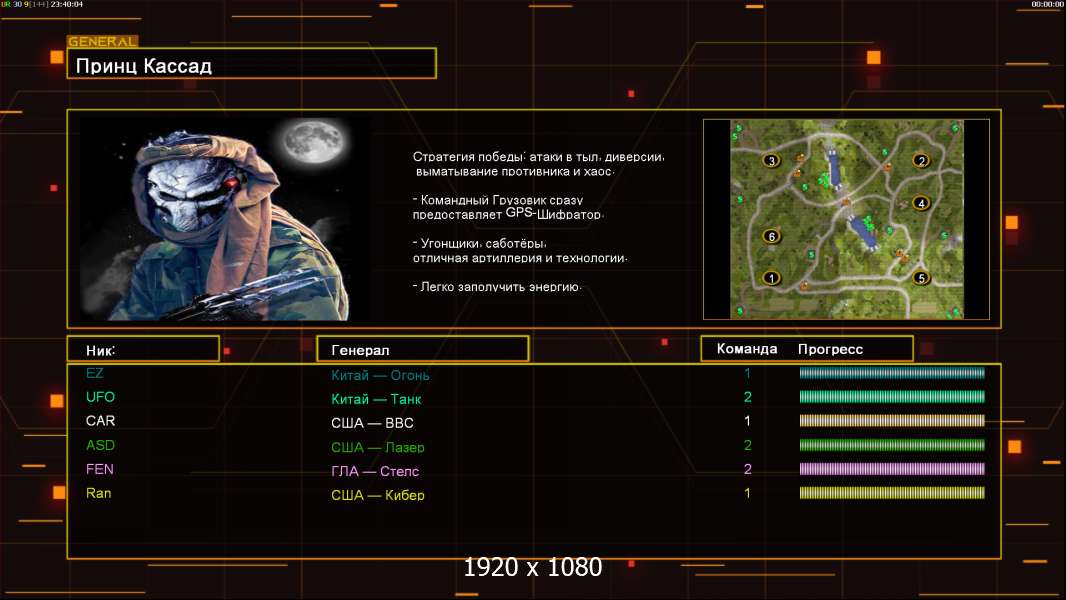Select player nickname EZ

coord(94,373)
